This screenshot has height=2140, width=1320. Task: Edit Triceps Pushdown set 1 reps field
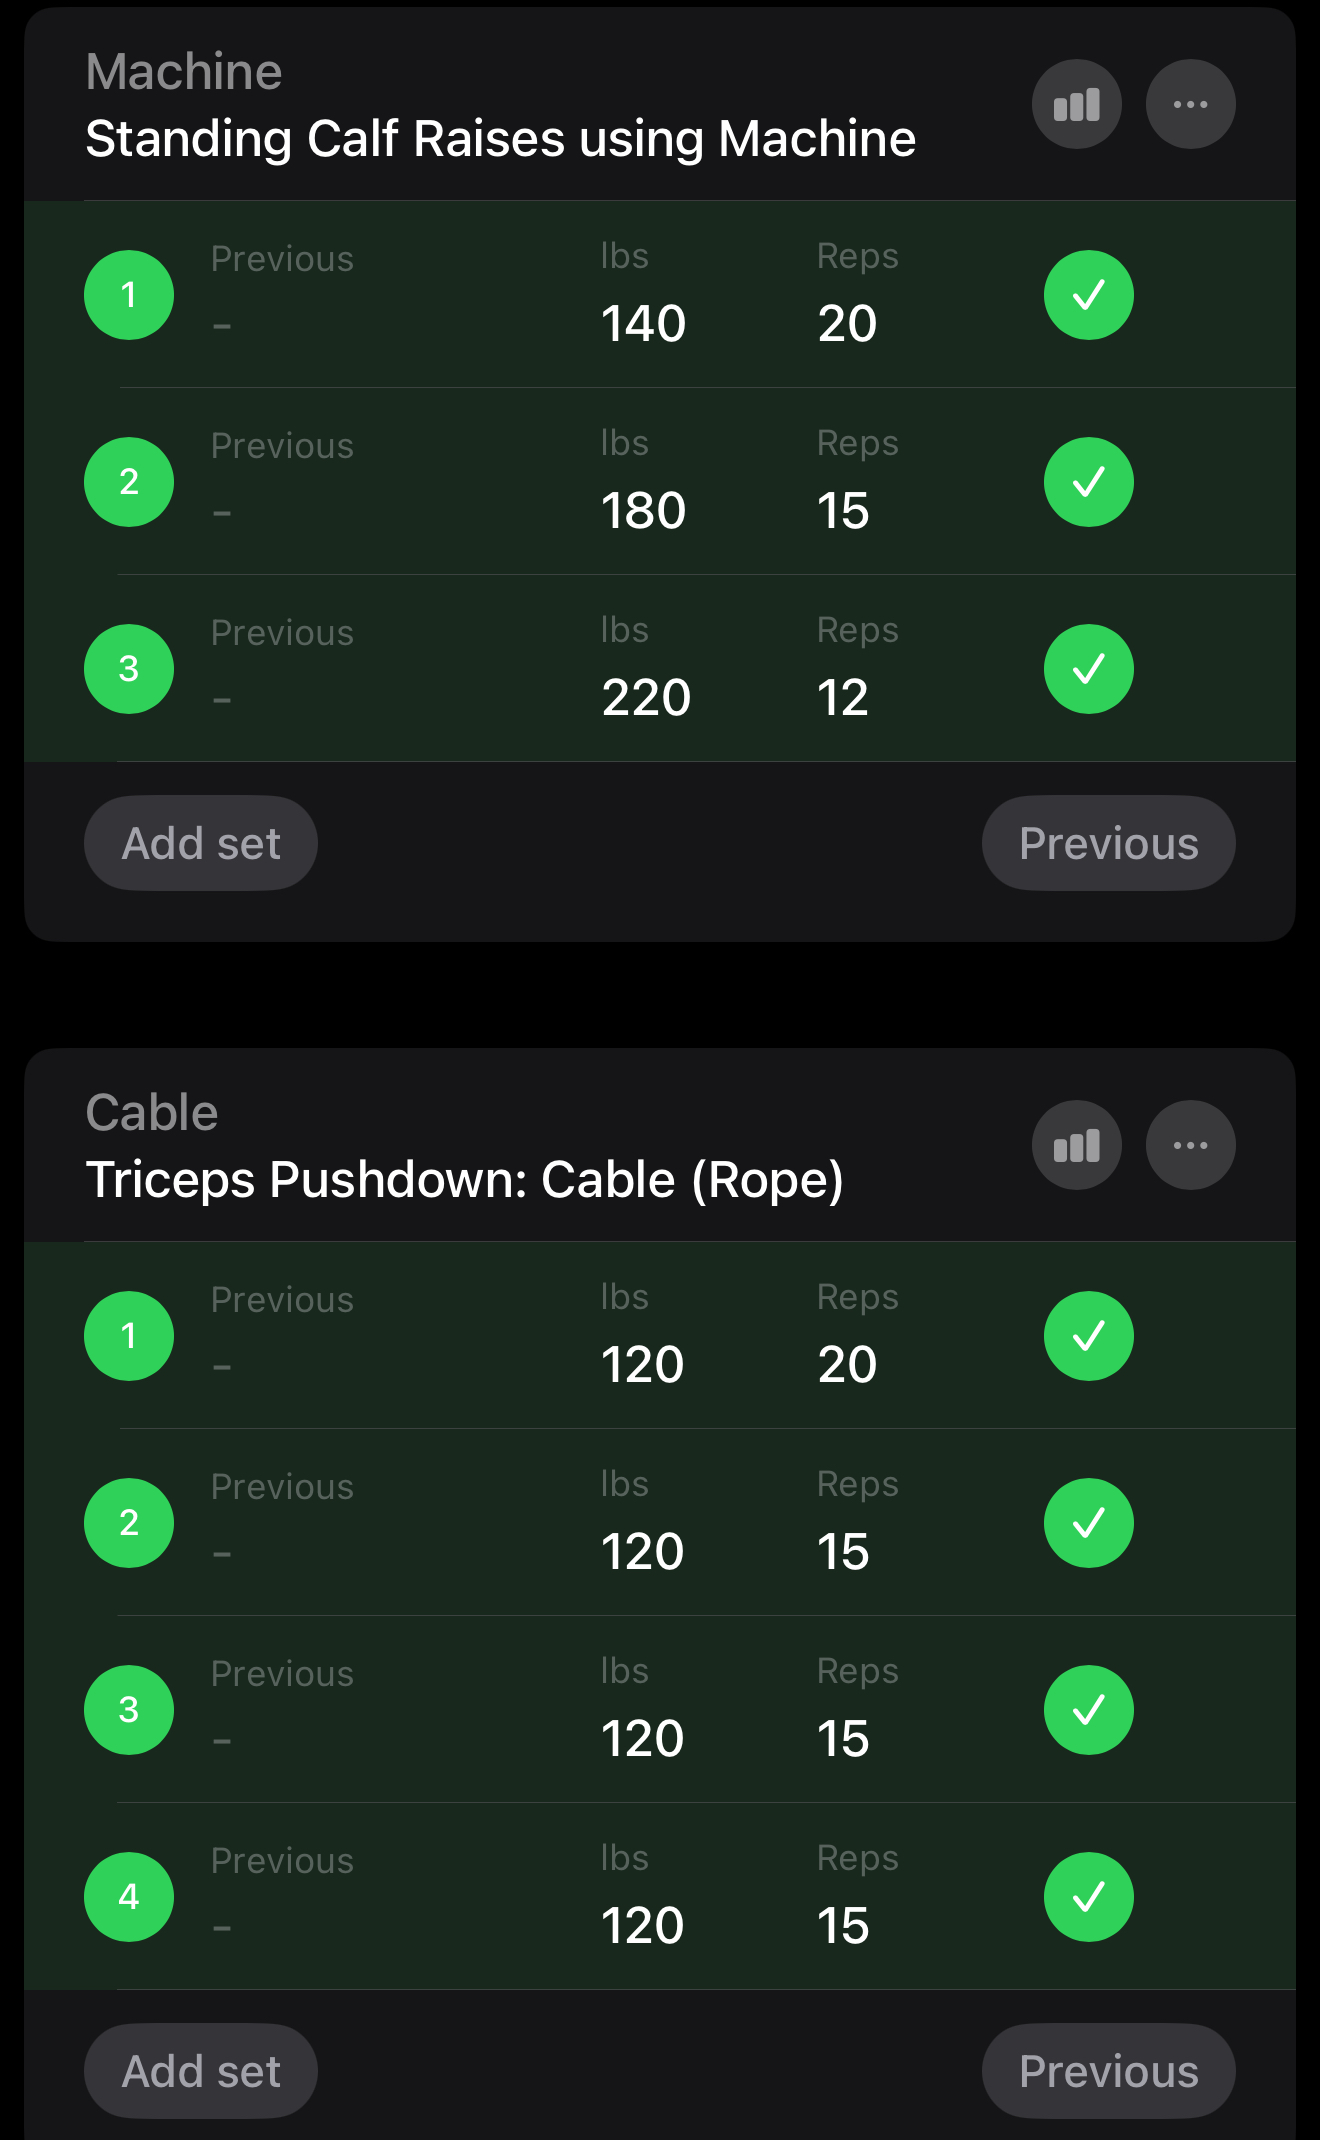(x=847, y=1364)
